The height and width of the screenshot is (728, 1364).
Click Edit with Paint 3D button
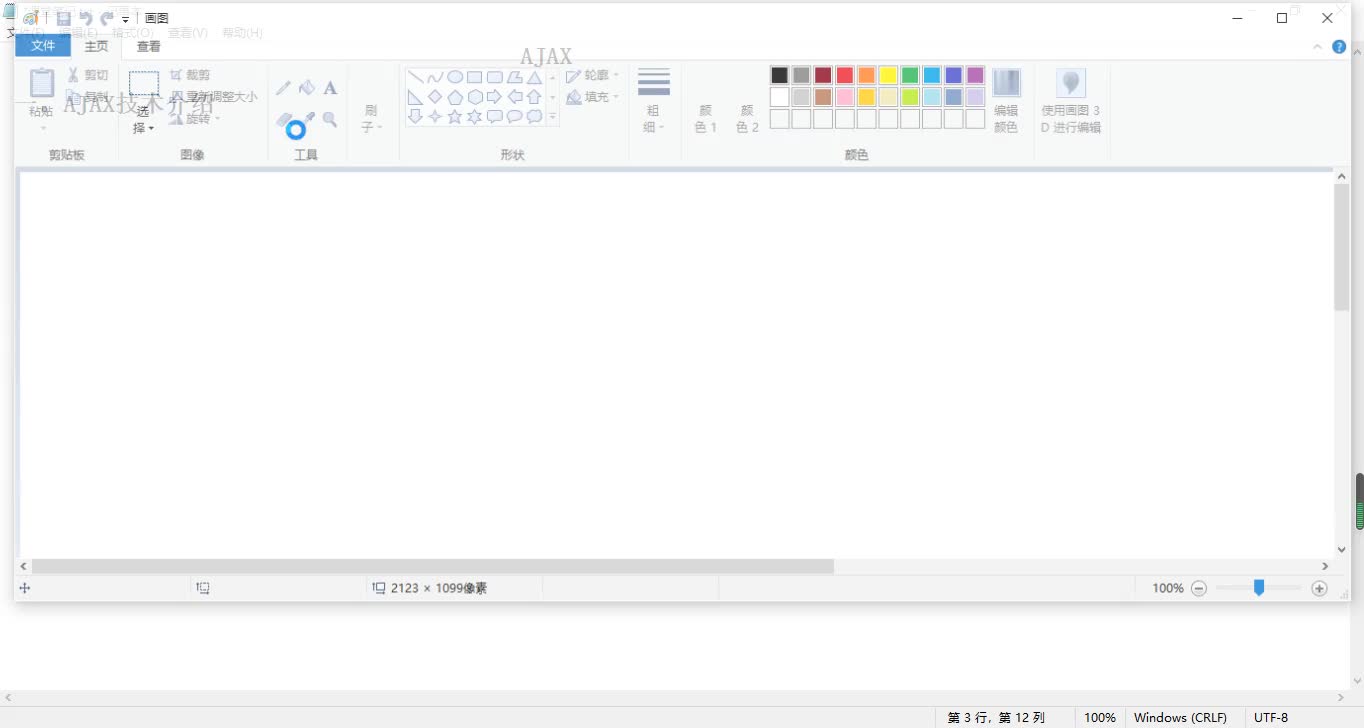tap(1071, 101)
